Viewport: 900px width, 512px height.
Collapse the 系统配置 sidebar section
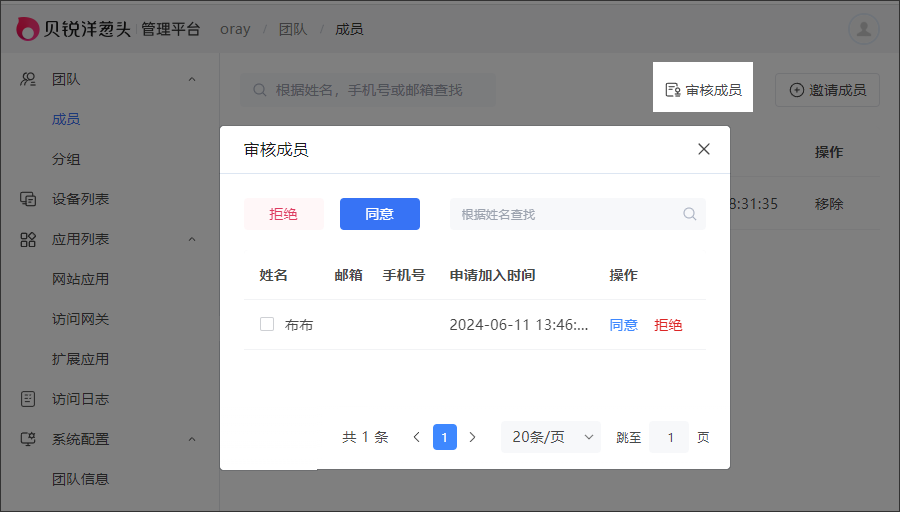click(x=192, y=439)
